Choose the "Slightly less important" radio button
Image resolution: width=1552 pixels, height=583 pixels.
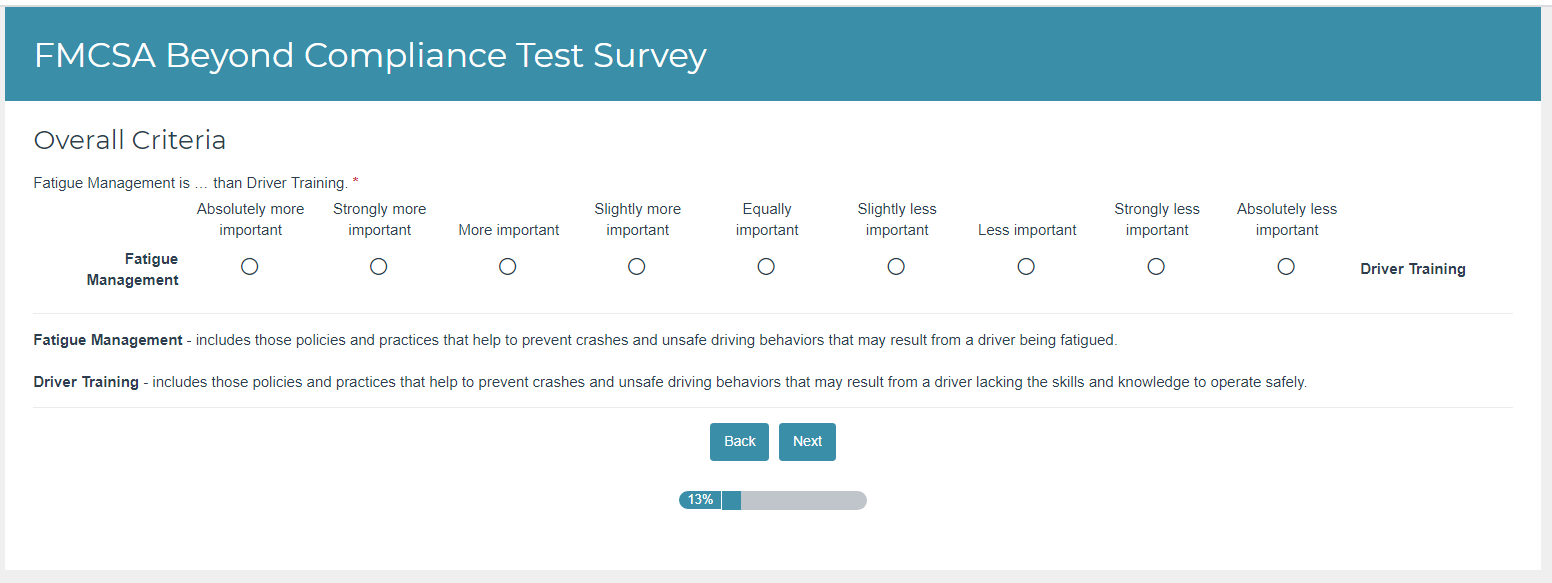896,267
